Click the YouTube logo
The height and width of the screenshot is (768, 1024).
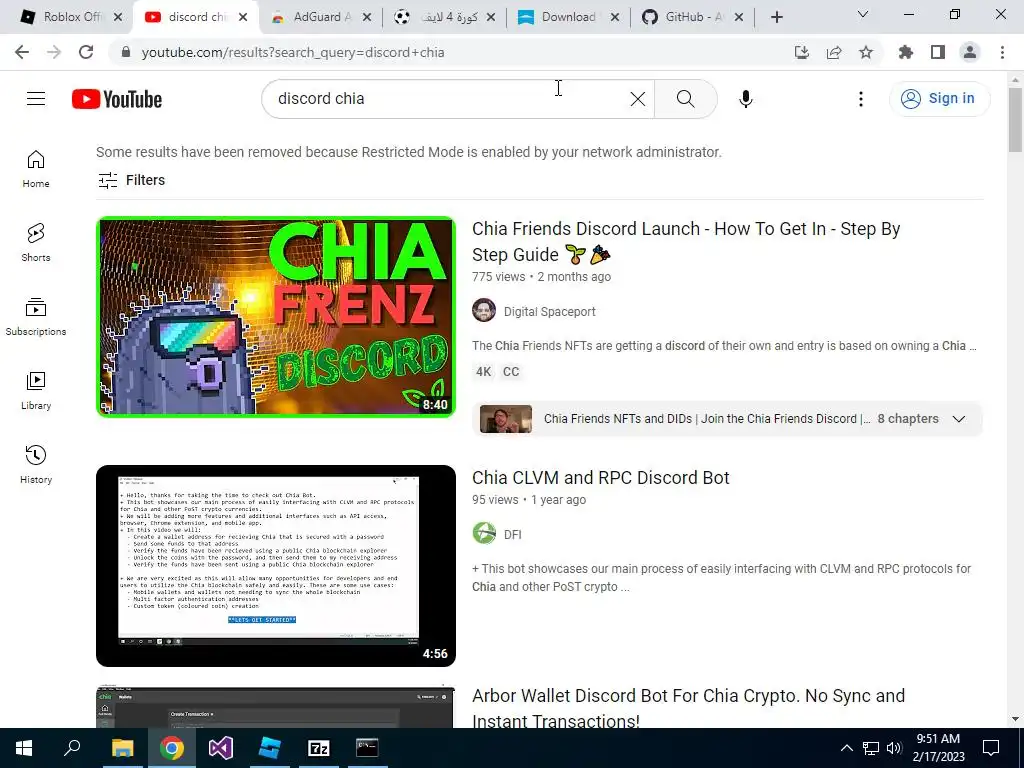click(x=117, y=99)
